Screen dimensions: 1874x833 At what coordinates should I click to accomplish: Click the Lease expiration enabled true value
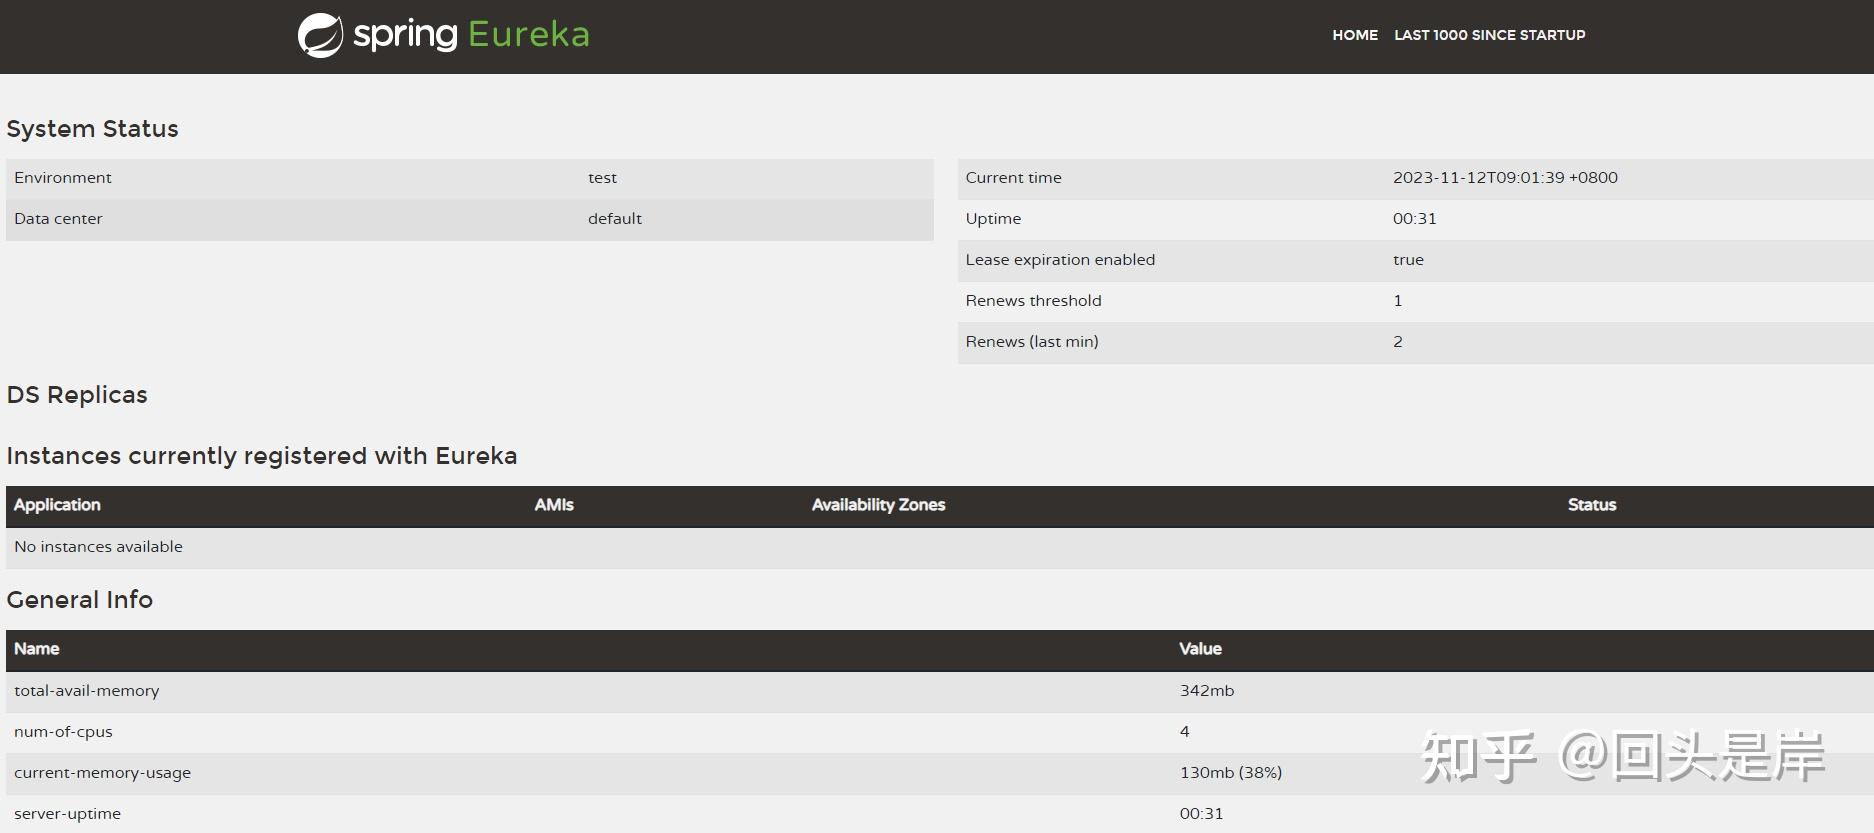(x=1407, y=260)
